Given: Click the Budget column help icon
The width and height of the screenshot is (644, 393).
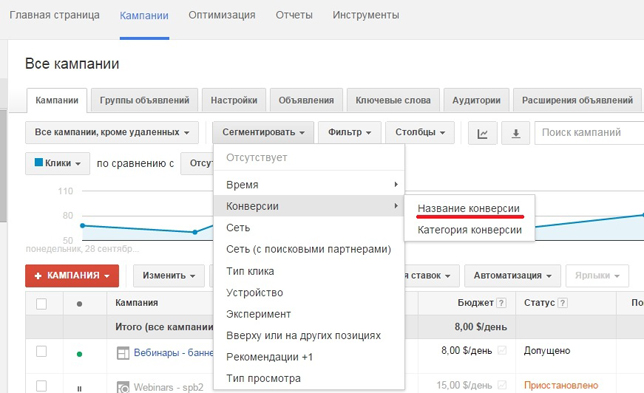Looking at the screenshot, I should [x=501, y=303].
